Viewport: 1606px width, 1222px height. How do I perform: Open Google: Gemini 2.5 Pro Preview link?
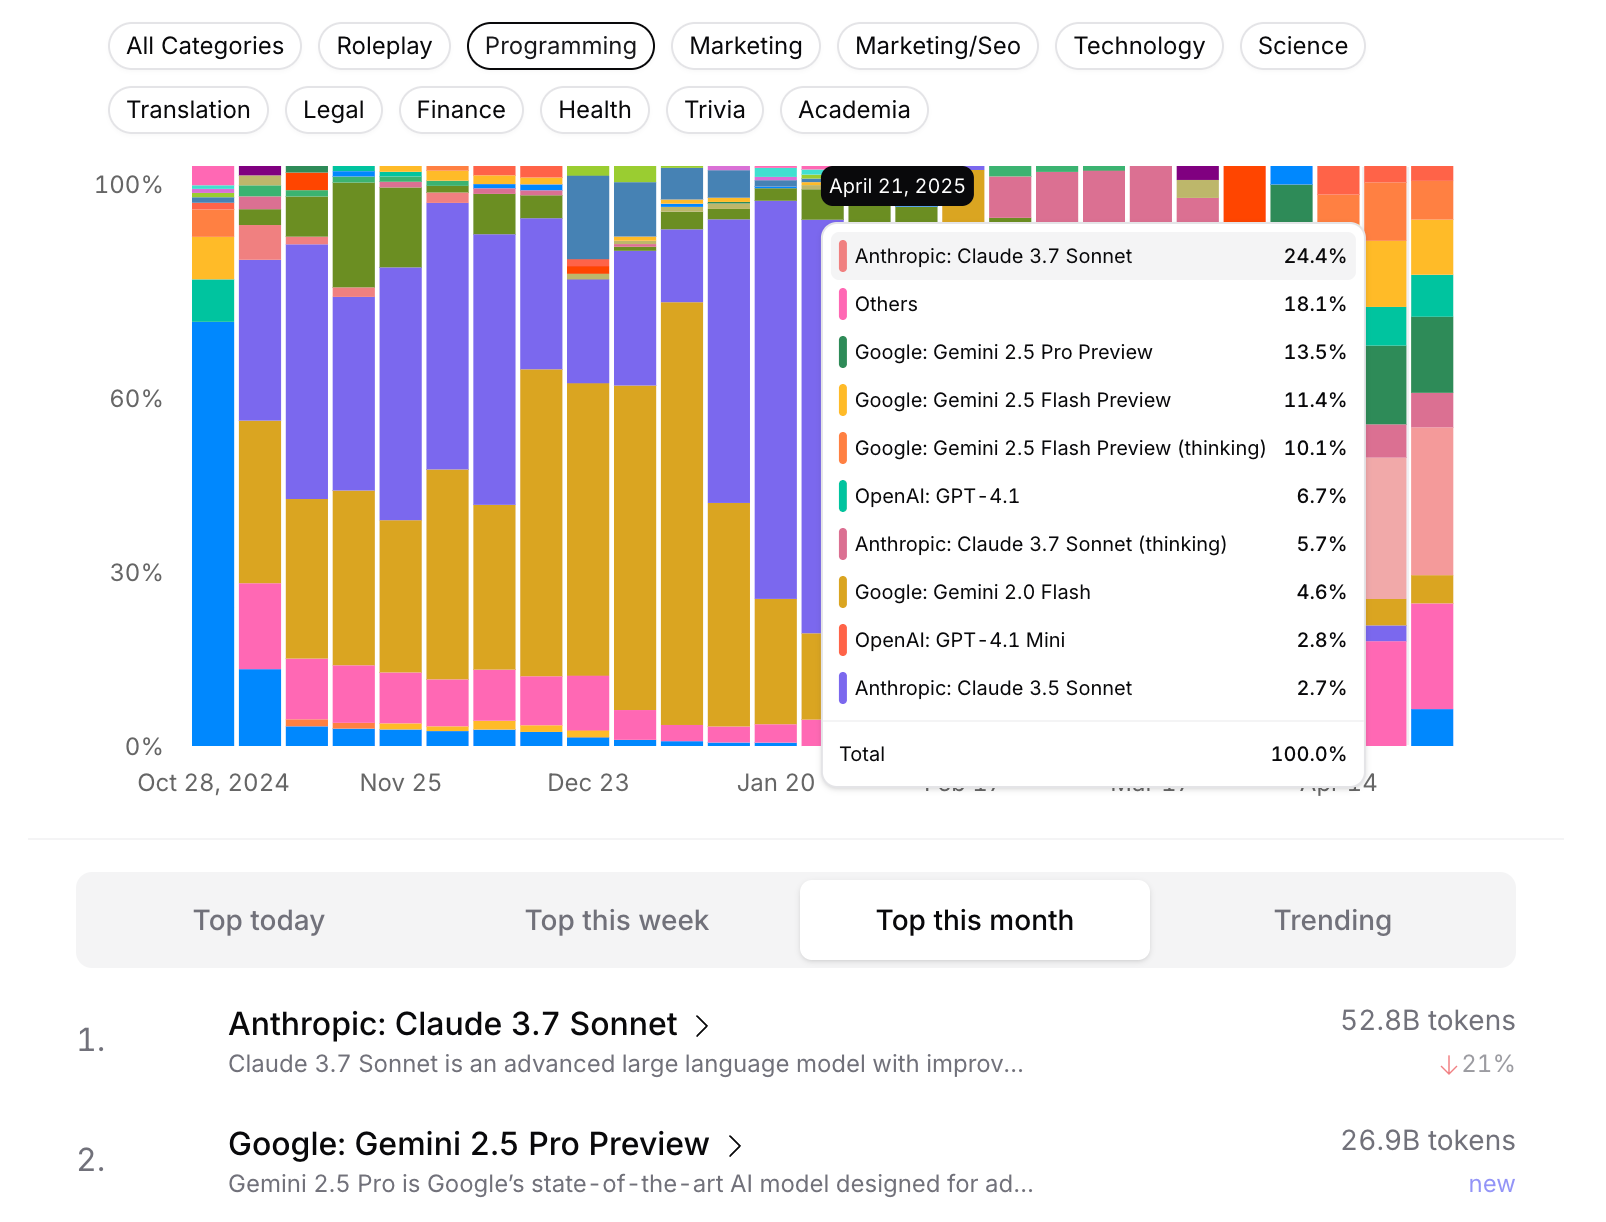coord(468,1144)
